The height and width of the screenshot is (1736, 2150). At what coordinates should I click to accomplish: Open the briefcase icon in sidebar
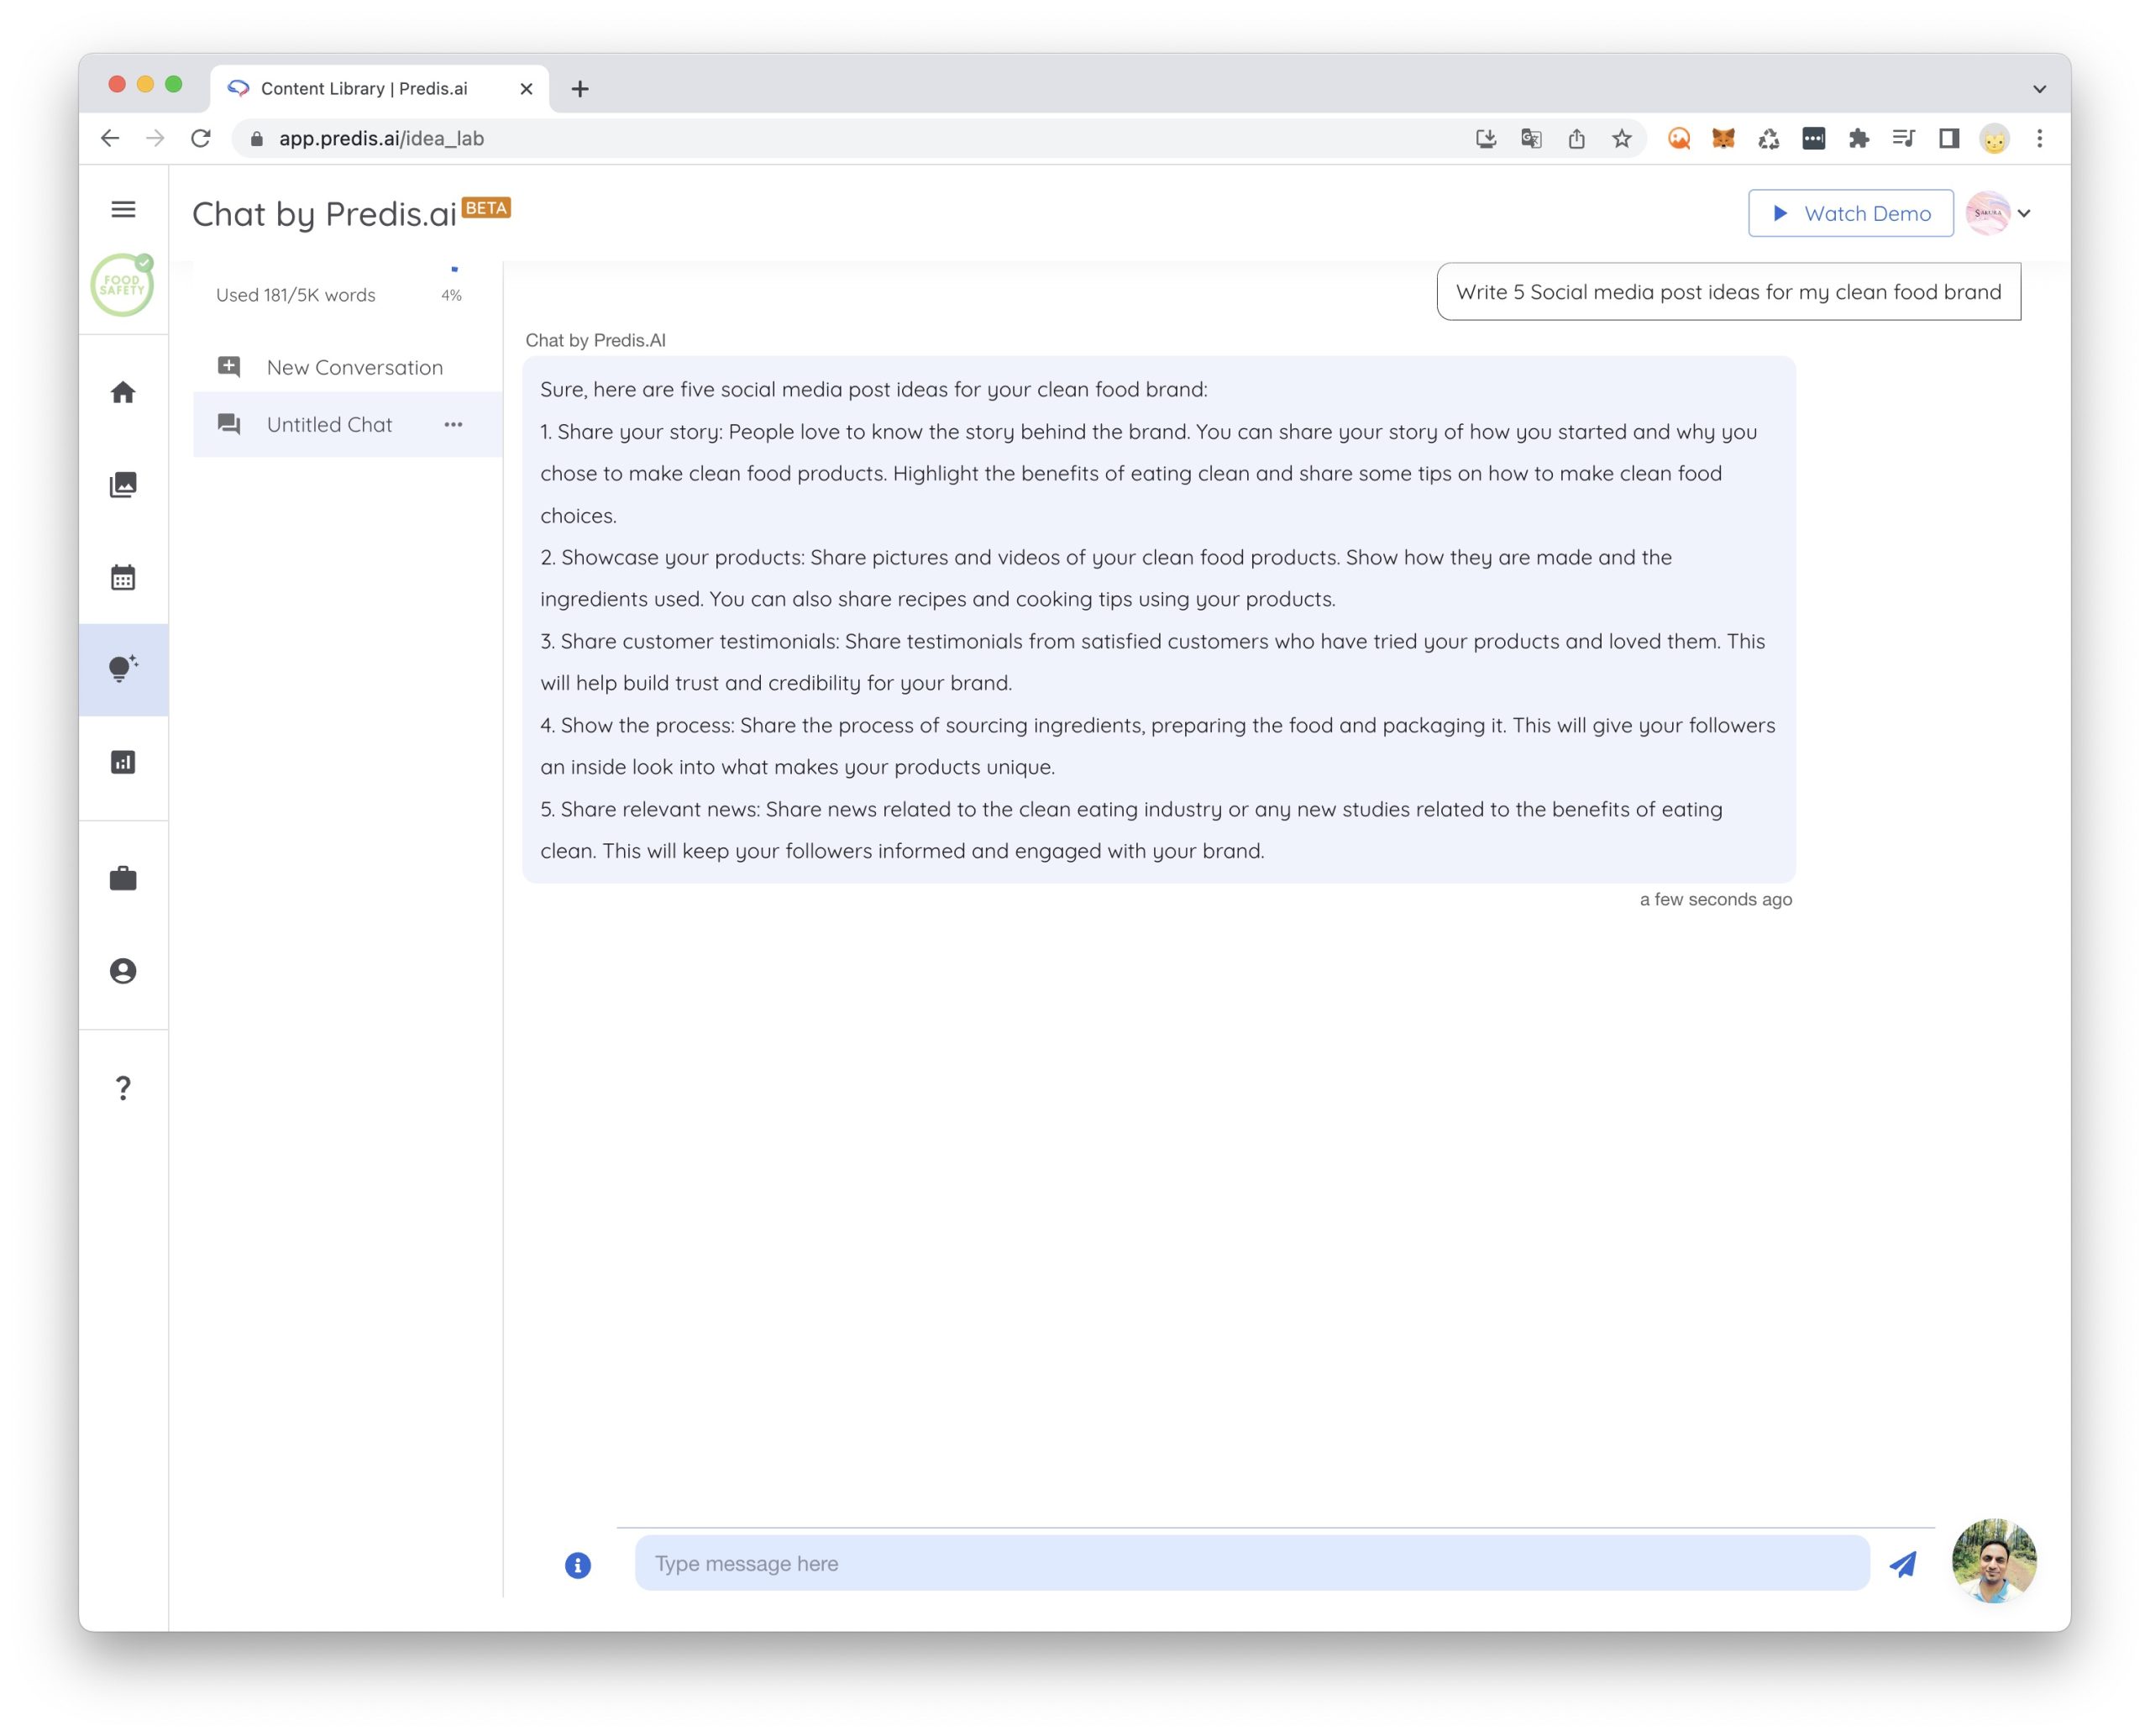[123, 878]
